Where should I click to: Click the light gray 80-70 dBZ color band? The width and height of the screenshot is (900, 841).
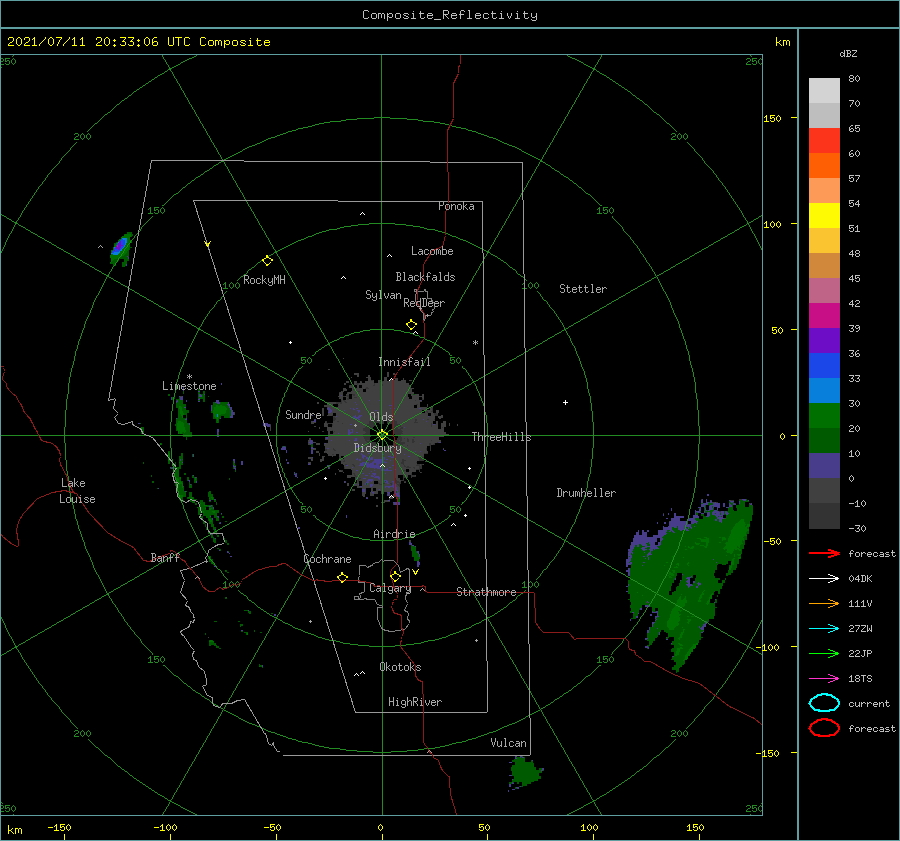(824, 91)
